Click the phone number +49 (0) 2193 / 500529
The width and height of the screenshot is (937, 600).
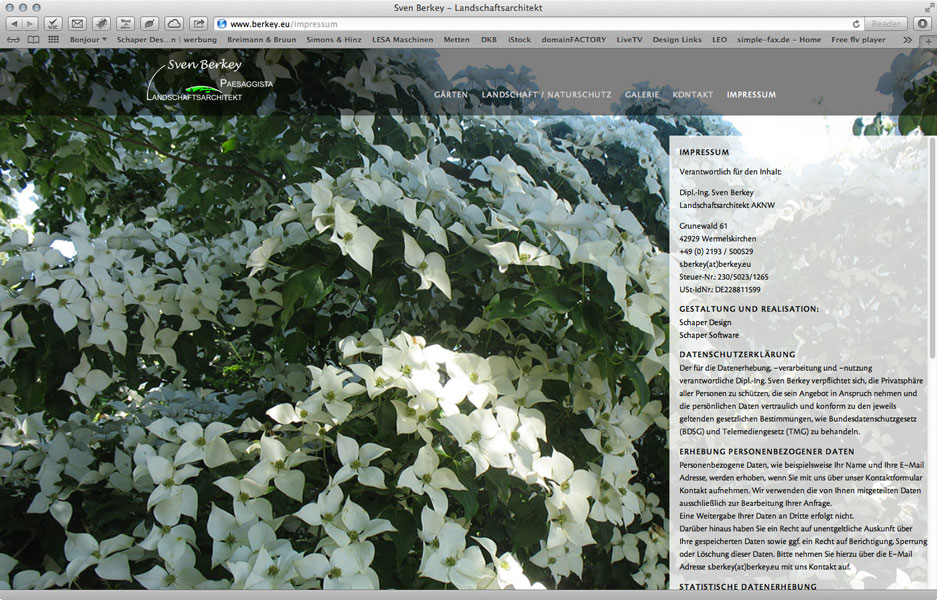[716, 252]
